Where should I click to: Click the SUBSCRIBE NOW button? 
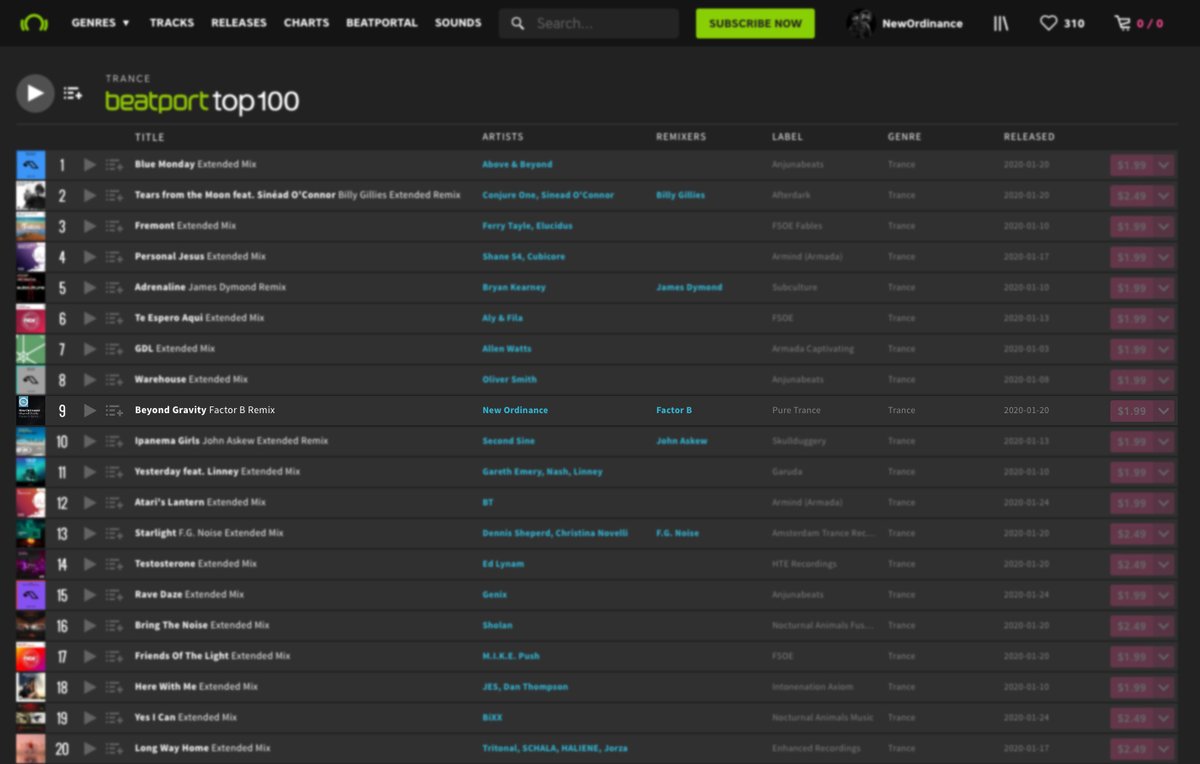coord(755,22)
